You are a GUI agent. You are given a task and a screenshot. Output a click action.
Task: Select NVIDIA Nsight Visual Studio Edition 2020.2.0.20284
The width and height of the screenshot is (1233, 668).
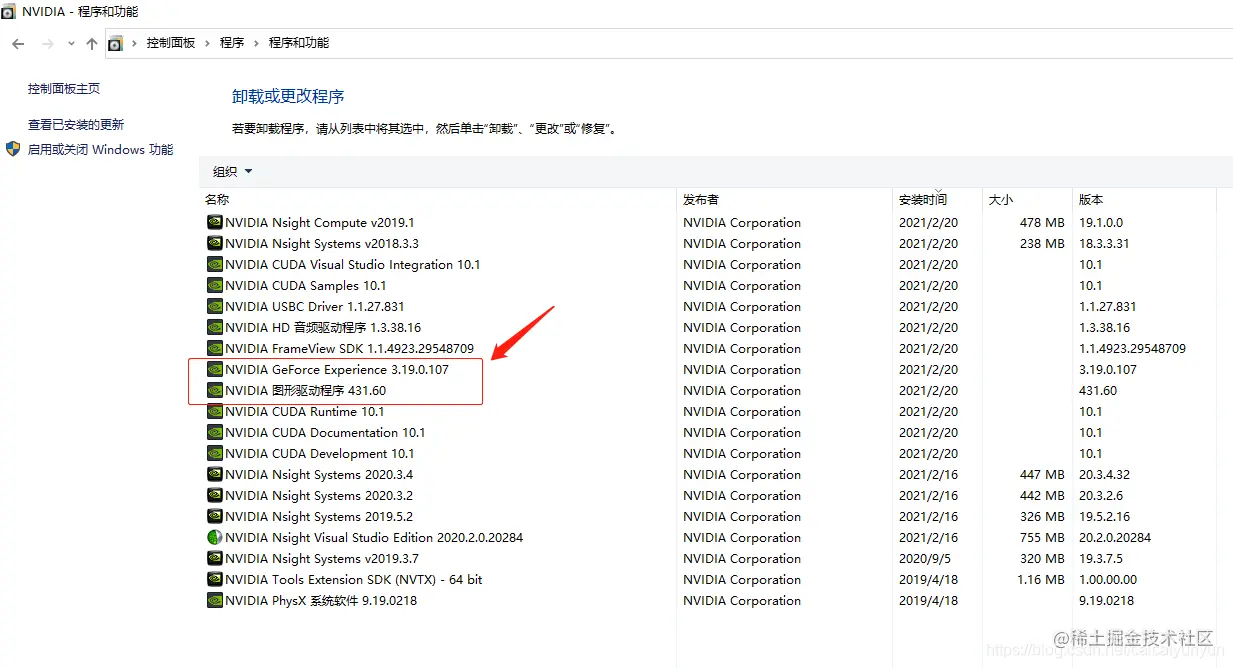(x=374, y=538)
